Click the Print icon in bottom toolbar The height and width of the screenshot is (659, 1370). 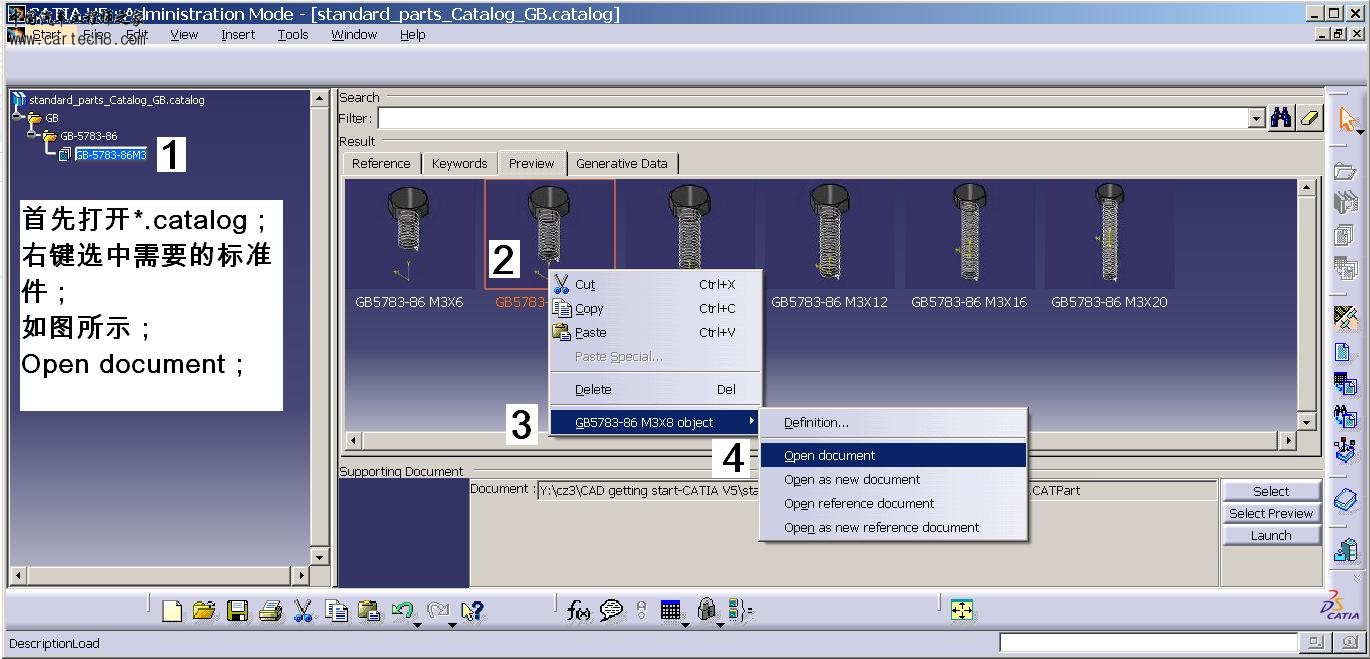(x=270, y=610)
